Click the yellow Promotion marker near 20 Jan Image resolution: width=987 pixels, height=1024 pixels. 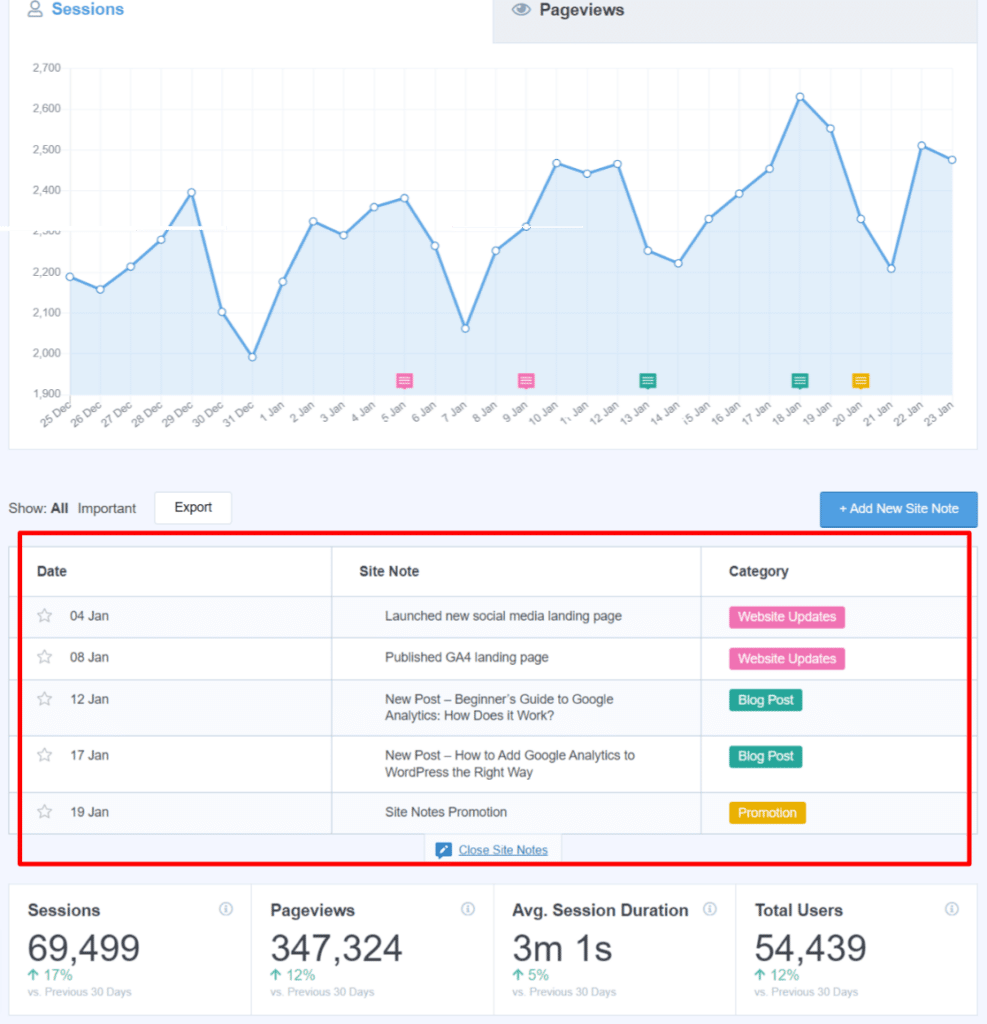pyautogui.click(x=860, y=380)
